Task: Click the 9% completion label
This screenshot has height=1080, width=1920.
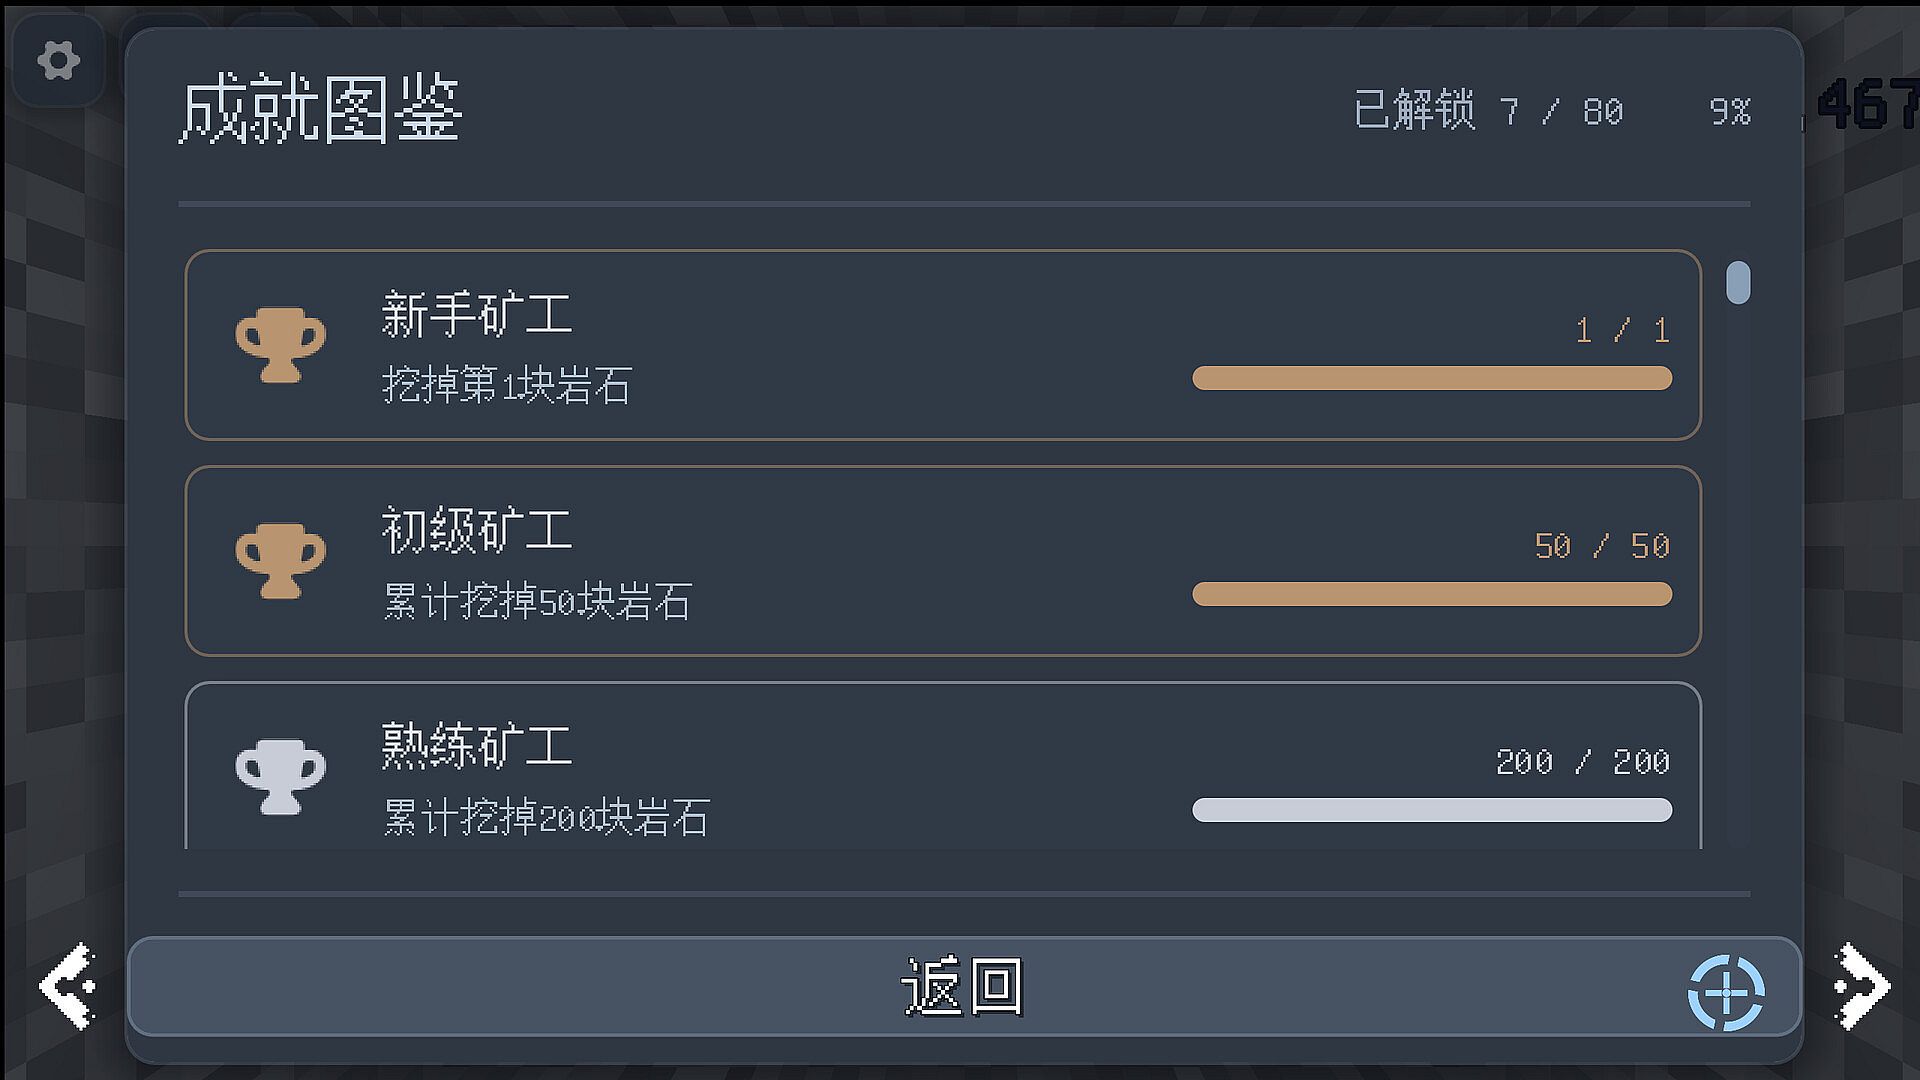Action: coord(1730,111)
